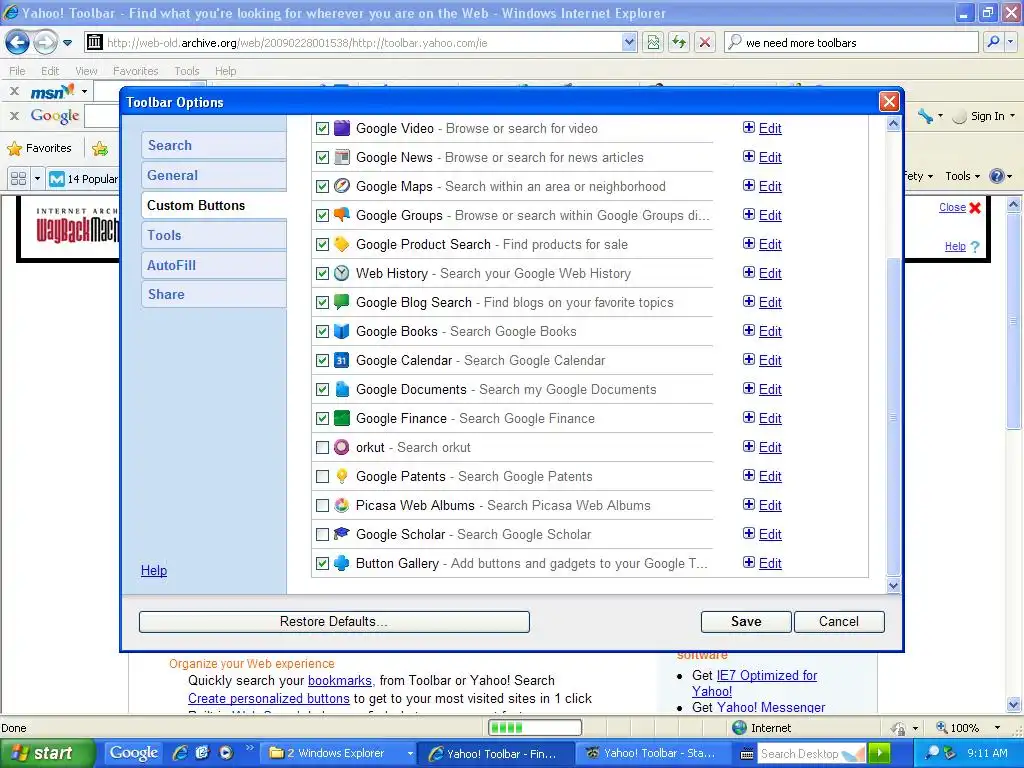Open the Favorites menu in menu bar

pyautogui.click(x=135, y=71)
